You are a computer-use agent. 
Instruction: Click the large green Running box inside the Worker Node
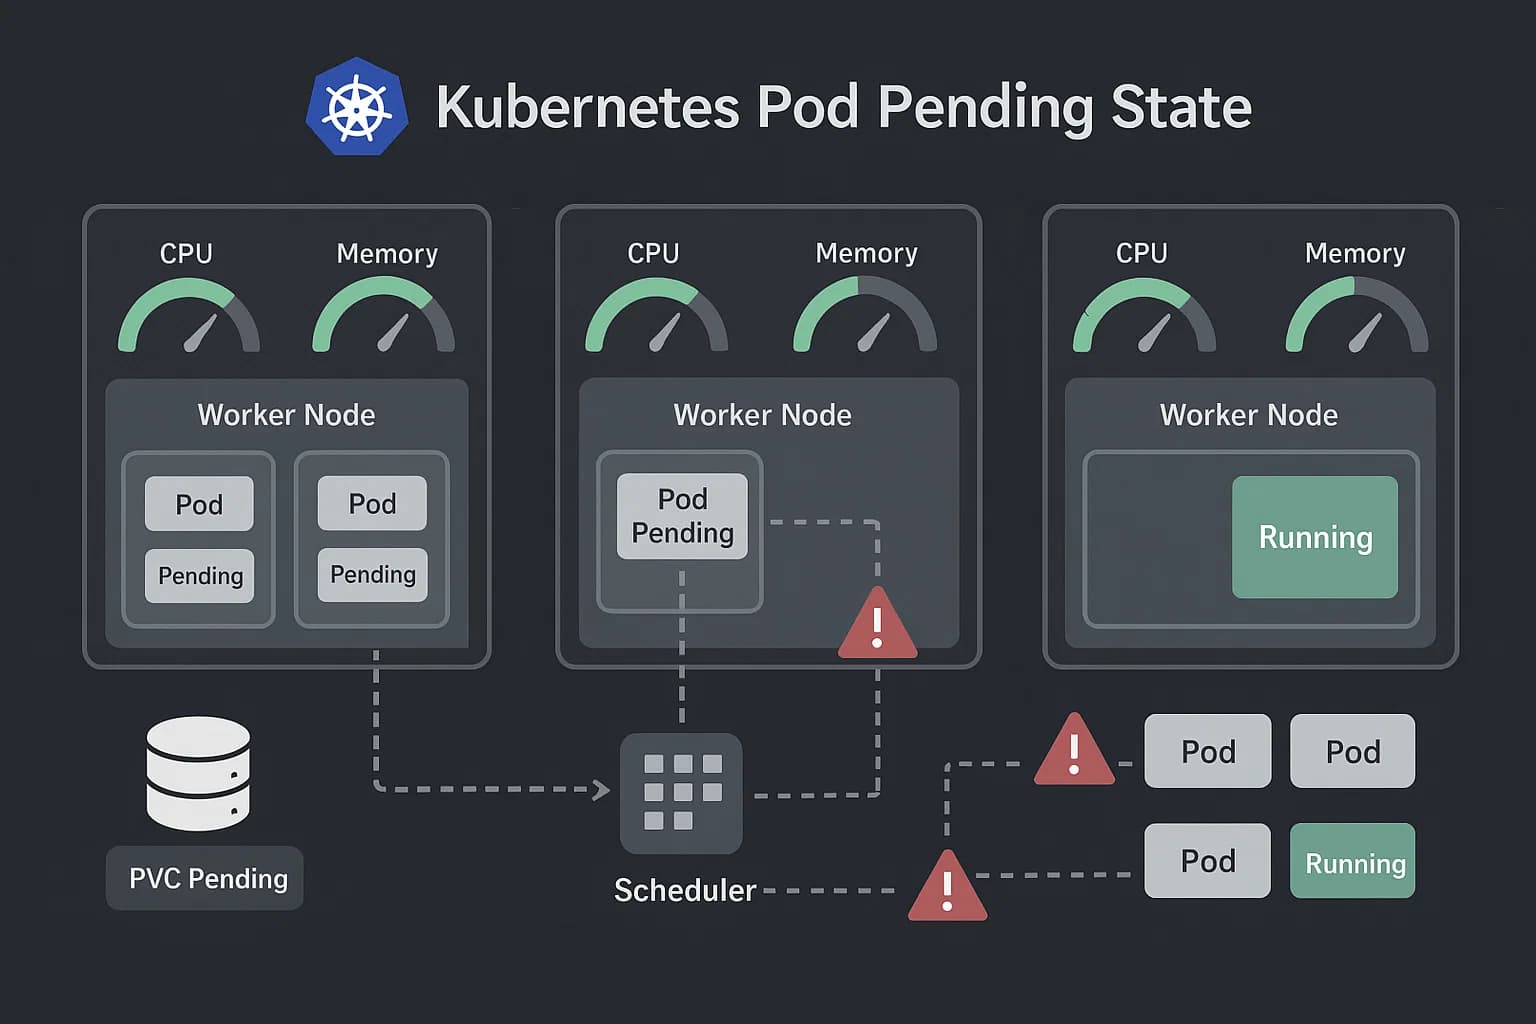tap(1315, 537)
